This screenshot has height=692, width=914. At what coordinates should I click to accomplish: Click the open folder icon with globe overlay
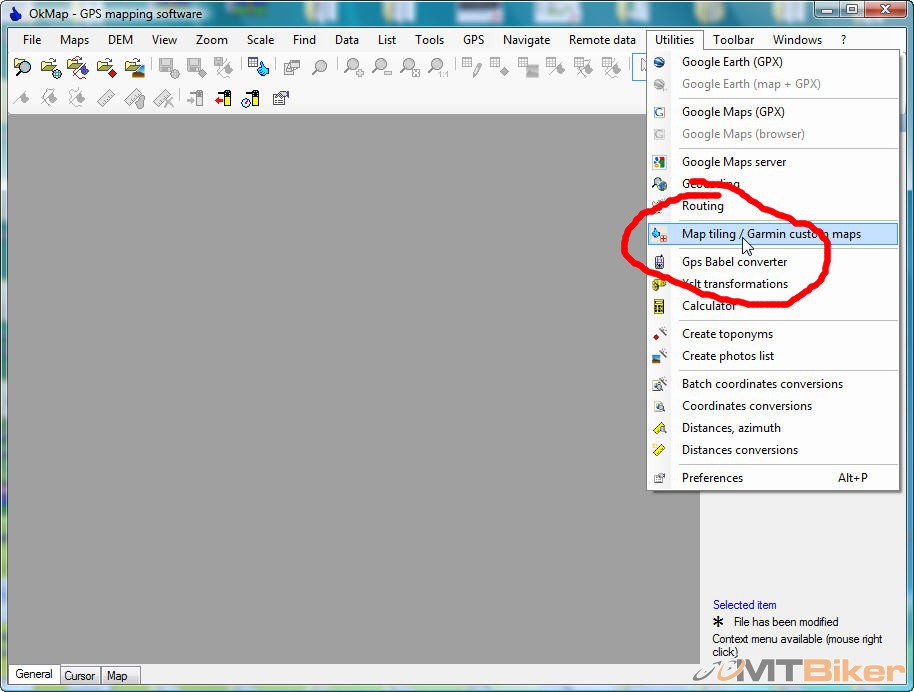pos(51,68)
